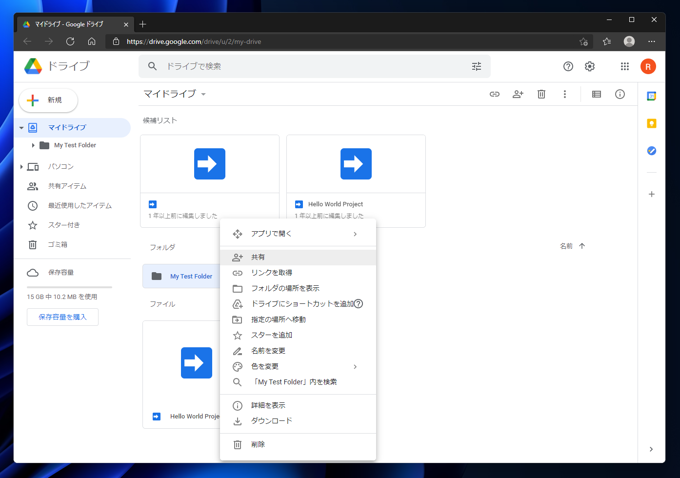Open the Help question mark icon
This screenshot has width=680, height=478.
[x=568, y=66]
